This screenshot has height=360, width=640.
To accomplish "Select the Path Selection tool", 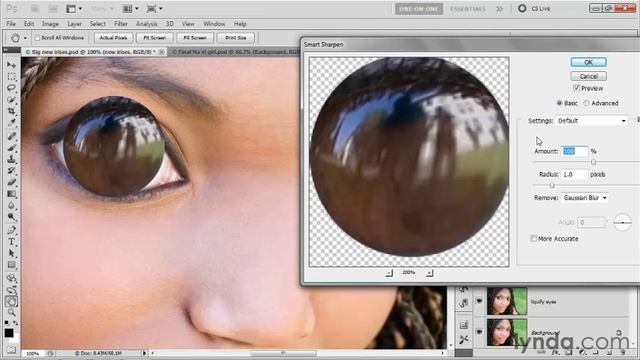I will [11, 253].
